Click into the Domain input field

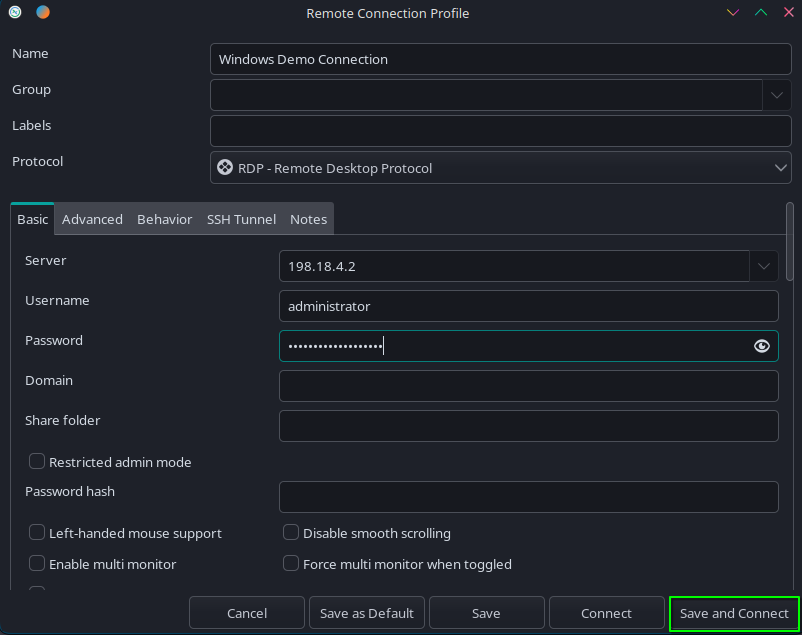(x=528, y=386)
